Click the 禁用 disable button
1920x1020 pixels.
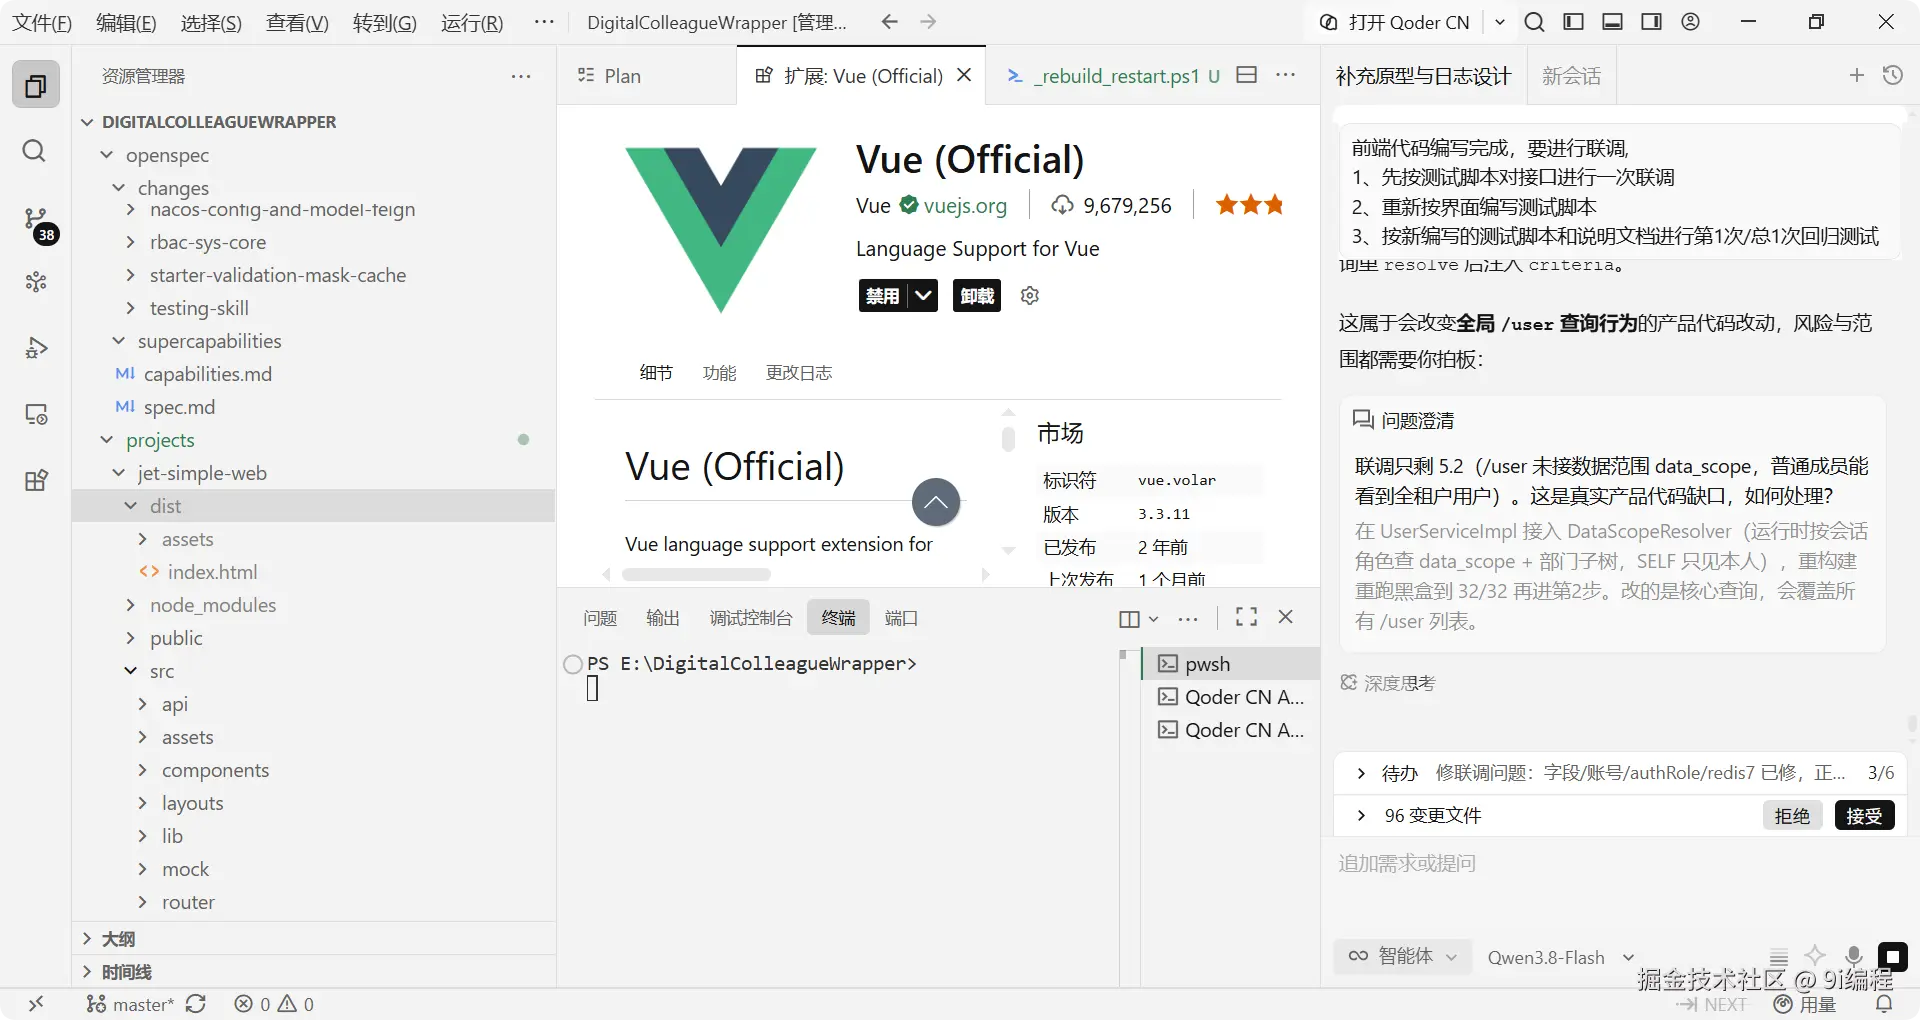883,295
